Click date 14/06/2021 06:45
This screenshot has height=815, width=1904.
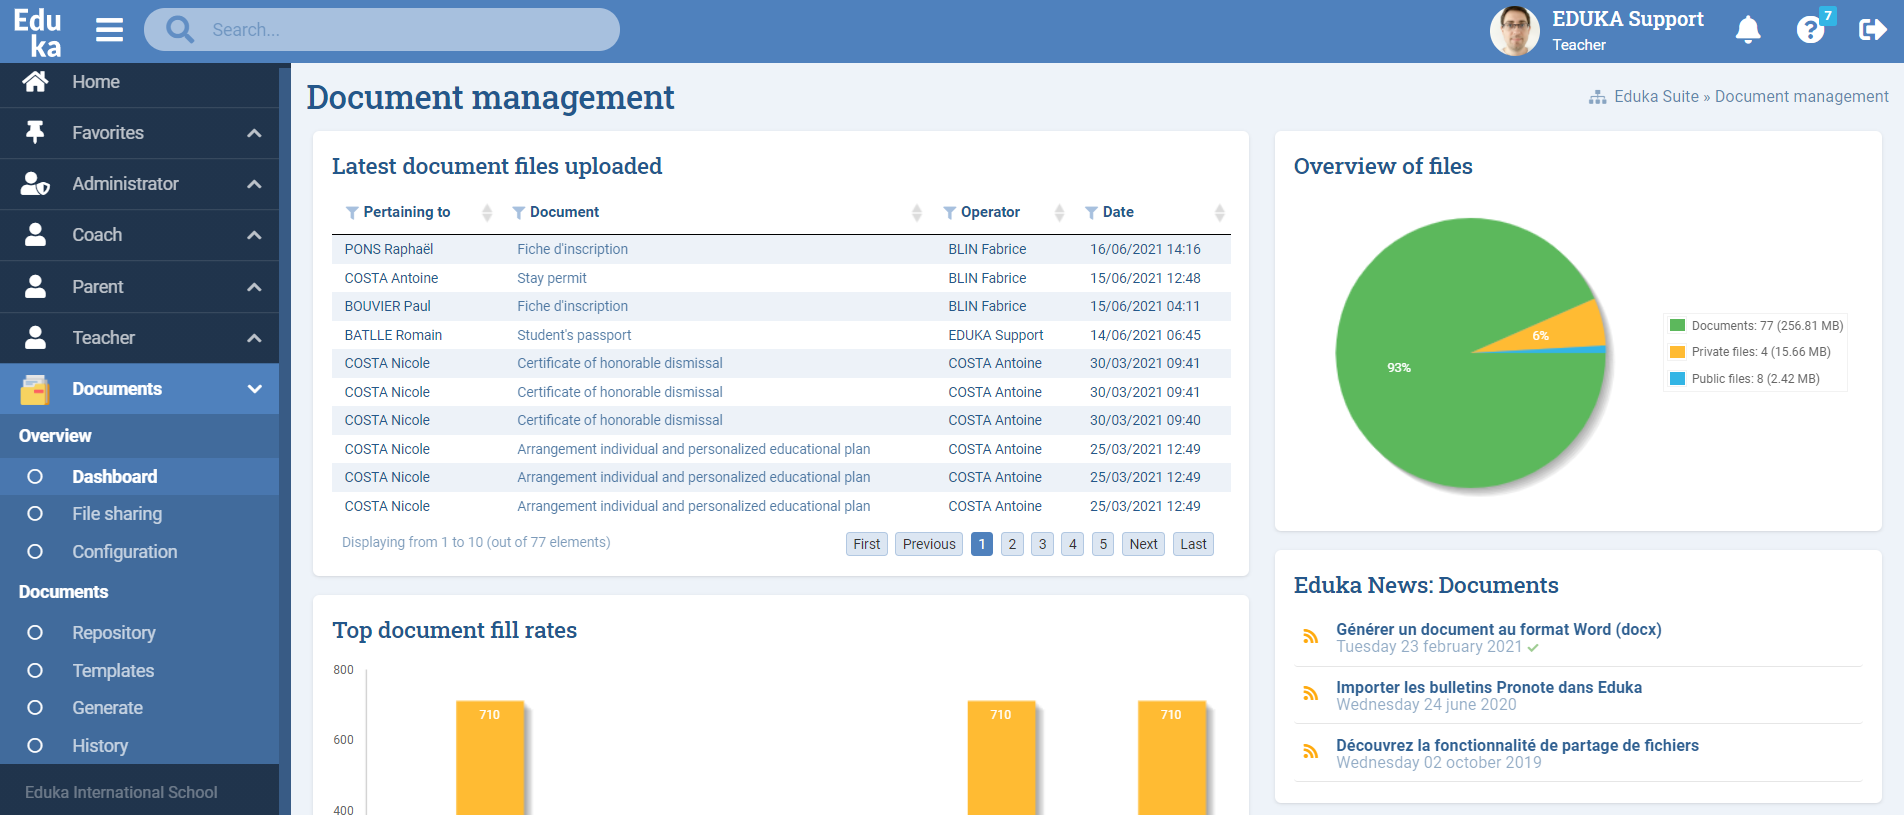coord(1145,335)
